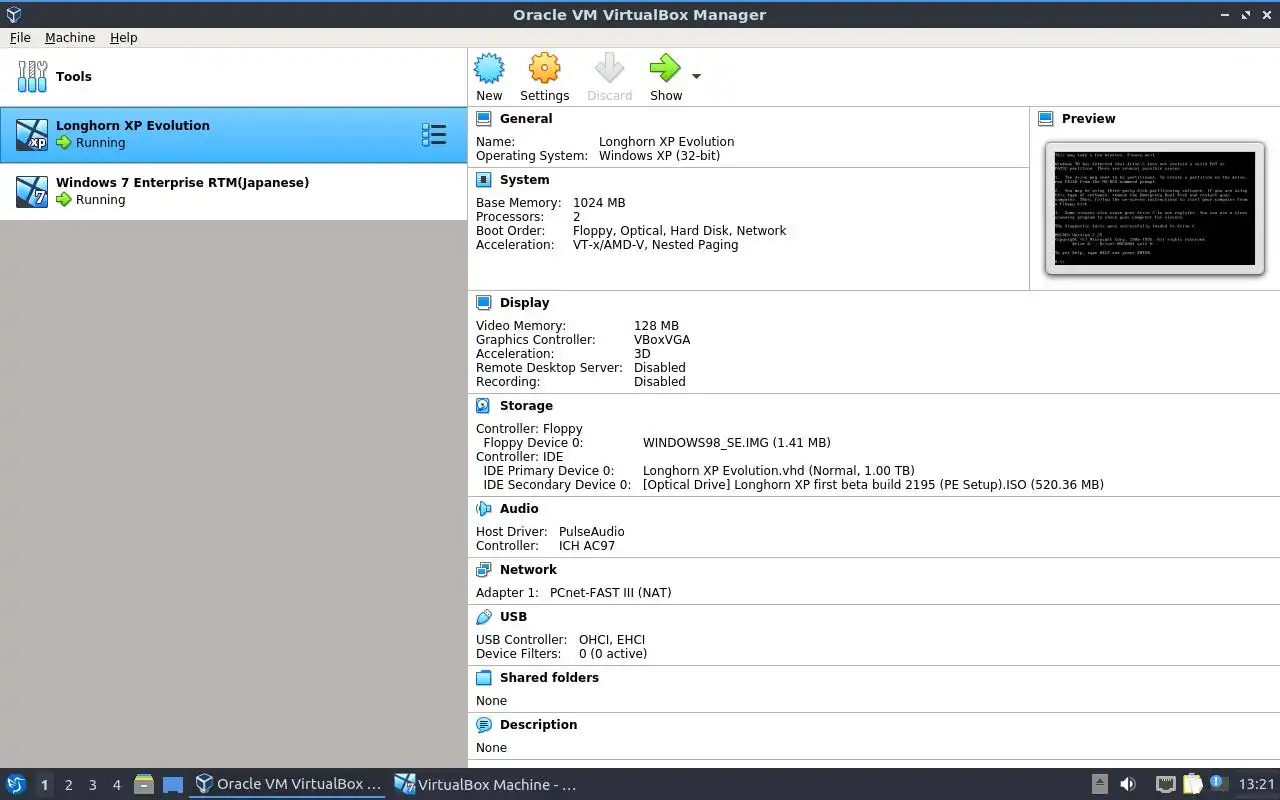Click Windows XP (32-bit) operating system value
1280x800 pixels.
click(659, 155)
